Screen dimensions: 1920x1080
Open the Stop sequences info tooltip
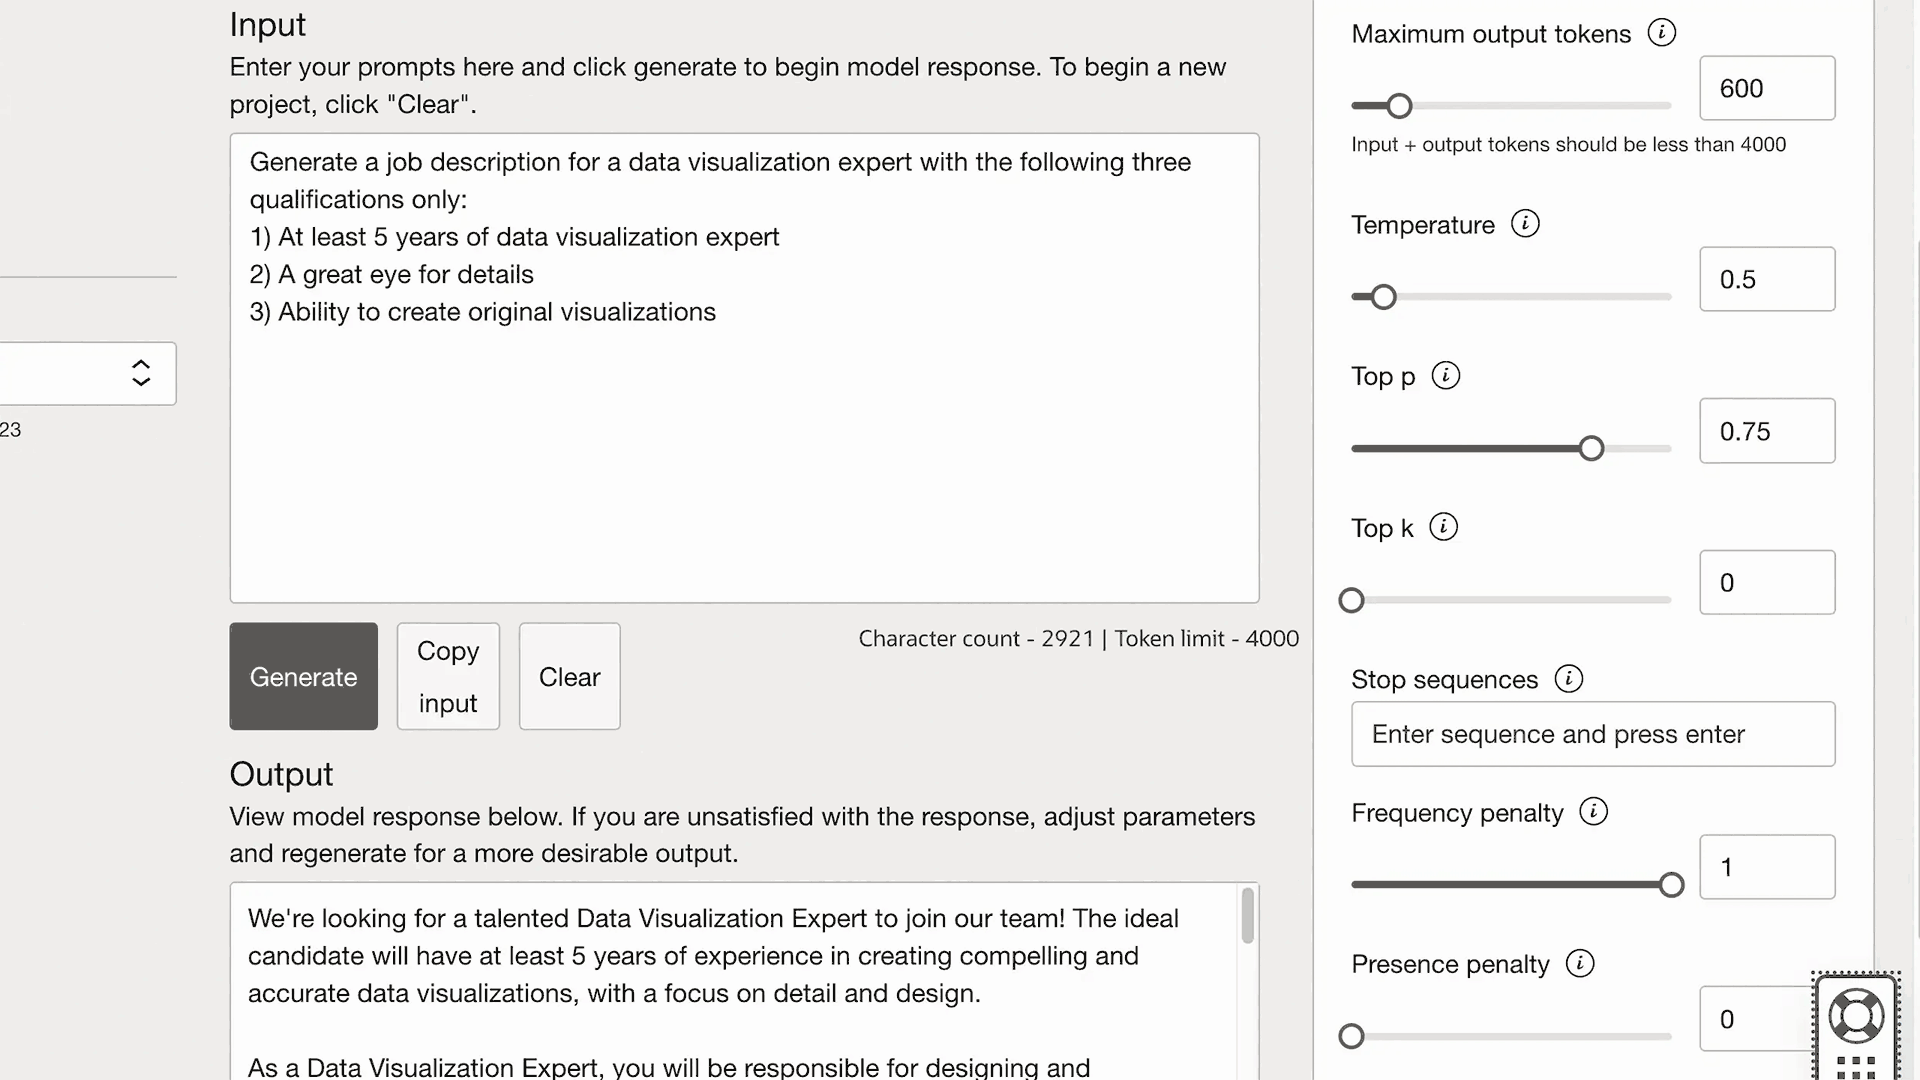pos(1567,678)
